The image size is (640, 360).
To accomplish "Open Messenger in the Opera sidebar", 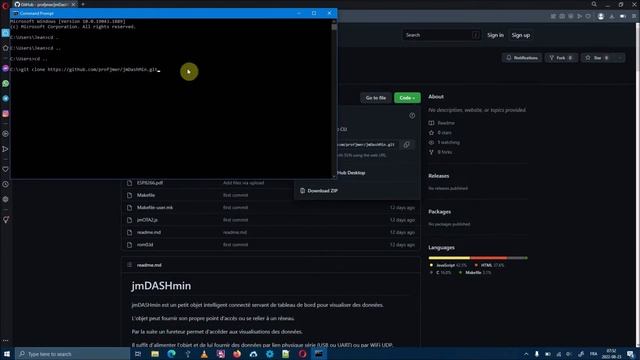I will point(5,68).
